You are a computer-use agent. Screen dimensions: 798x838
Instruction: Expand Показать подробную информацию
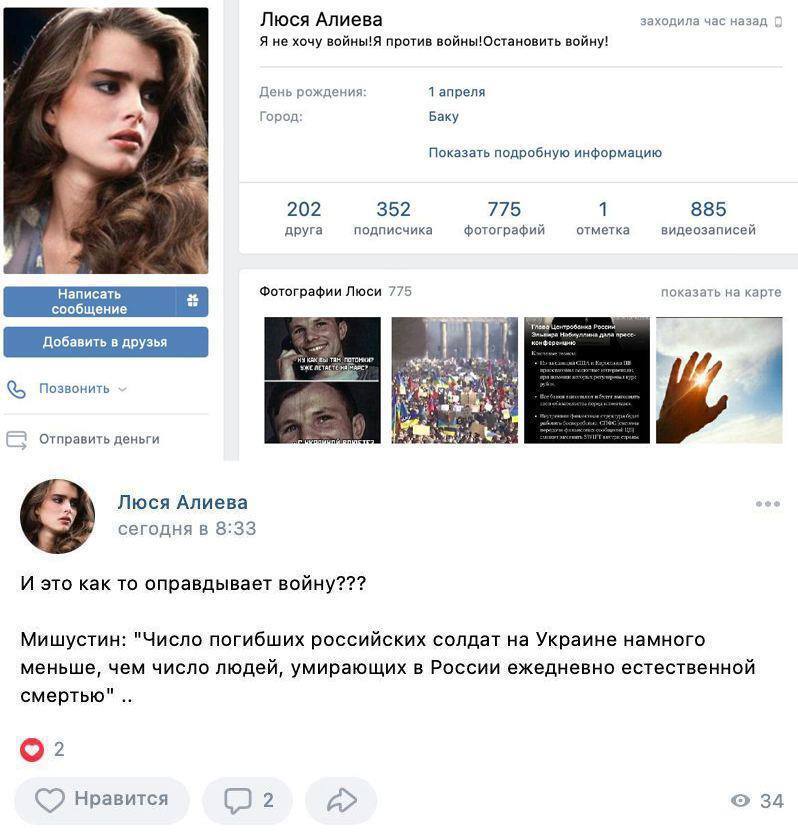click(545, 153)
